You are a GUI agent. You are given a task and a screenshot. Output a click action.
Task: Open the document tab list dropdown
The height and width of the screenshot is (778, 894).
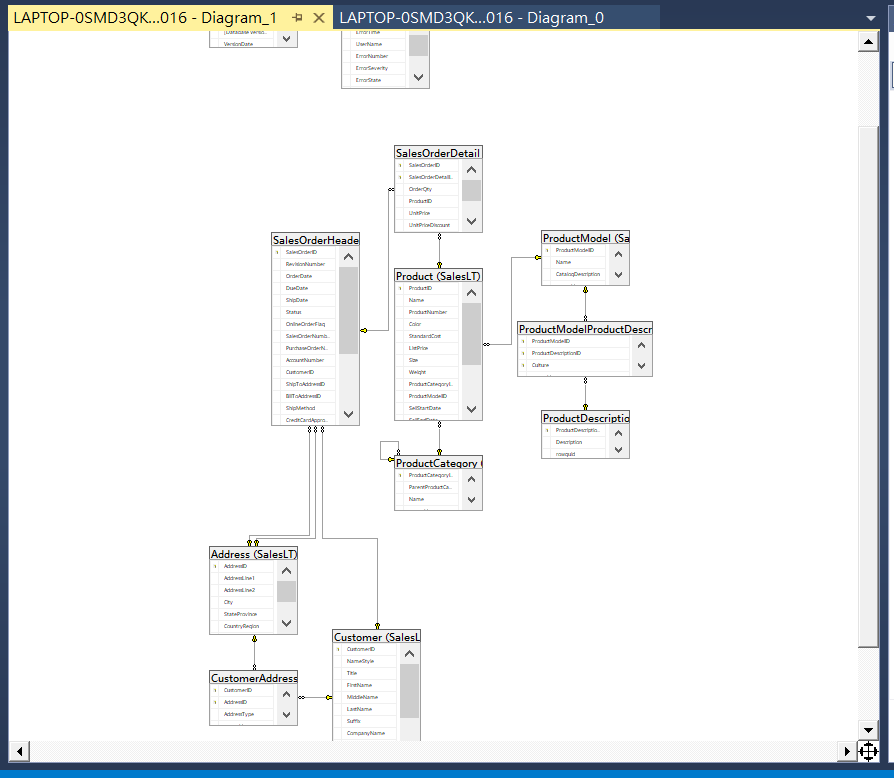tap(871, 18)
